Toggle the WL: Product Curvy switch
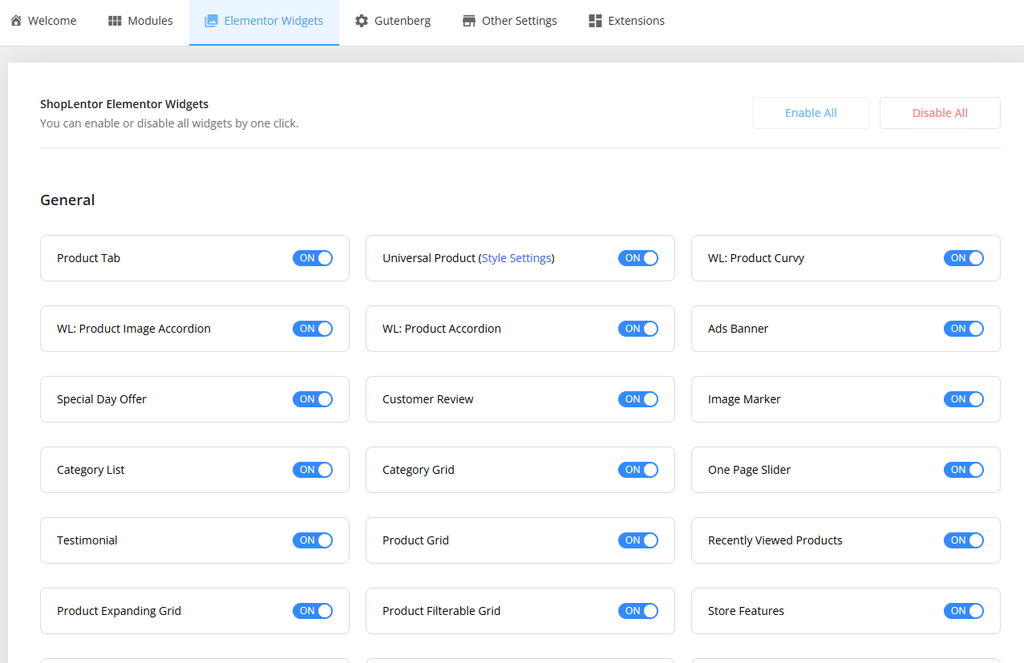The width and height of the screenshot is (1024, 663). [x=963, y=258]
